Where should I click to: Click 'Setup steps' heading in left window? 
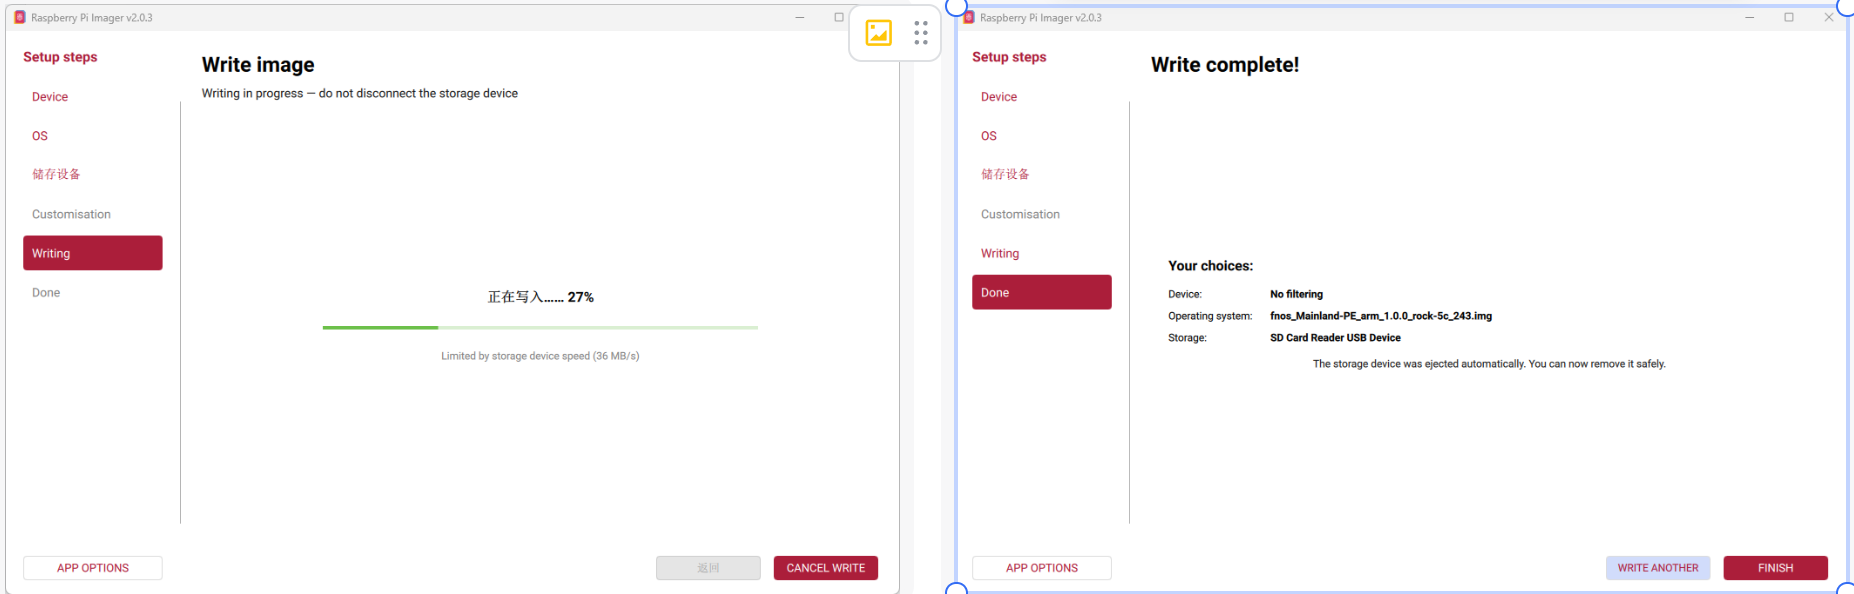[x=60, y=57]
